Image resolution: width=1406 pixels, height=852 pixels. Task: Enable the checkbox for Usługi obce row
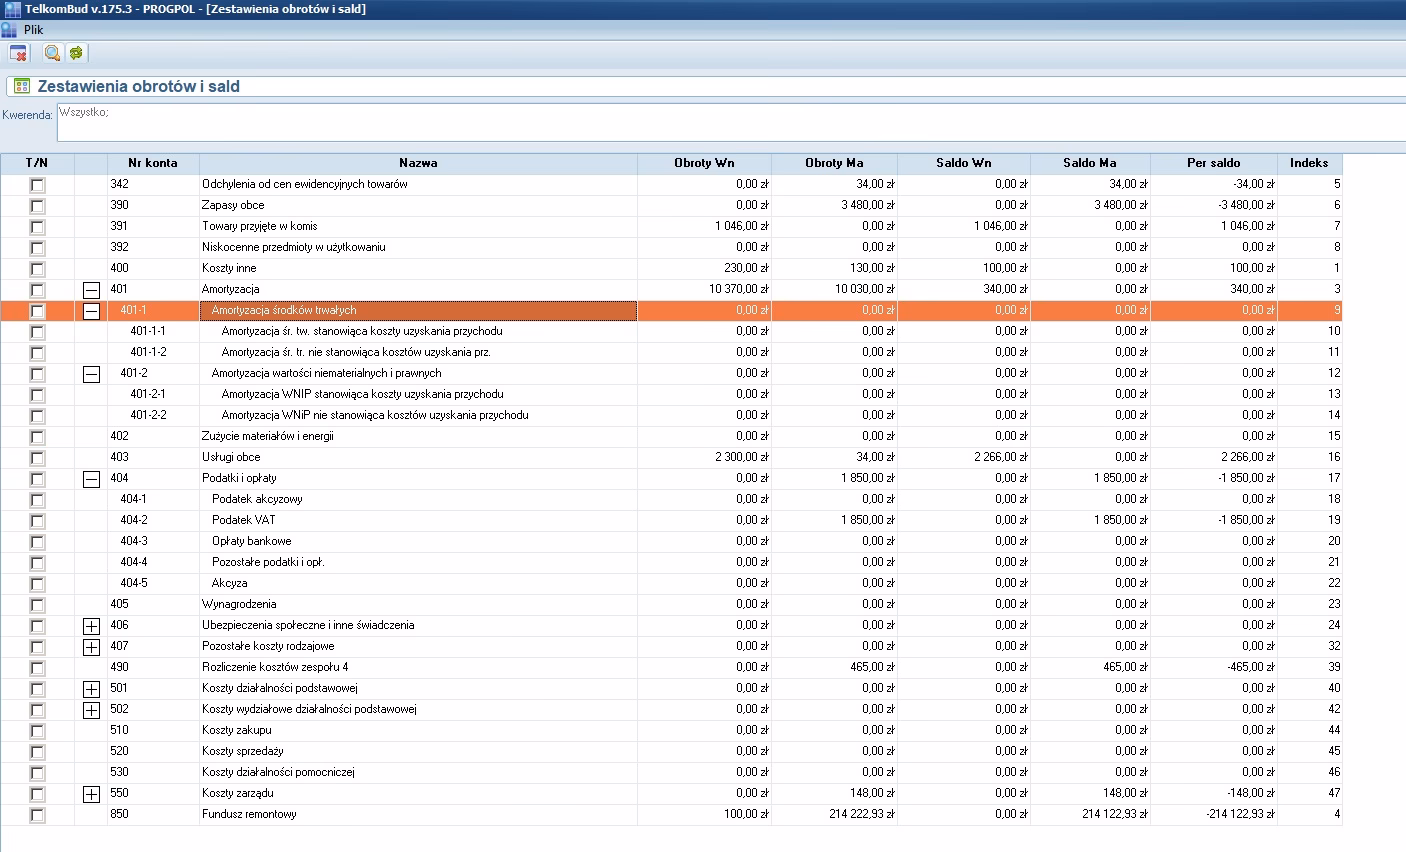click(x=37, y=458)
